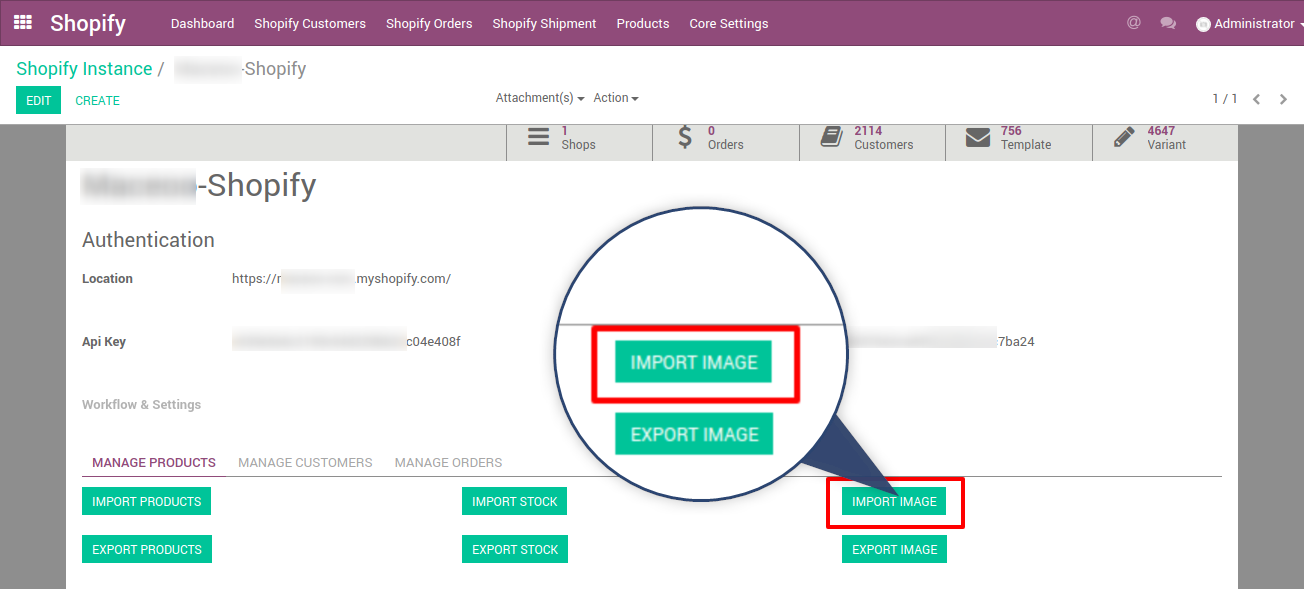
Task: Switch to the Manage Orders tab
Action: (x=448, y=463)
